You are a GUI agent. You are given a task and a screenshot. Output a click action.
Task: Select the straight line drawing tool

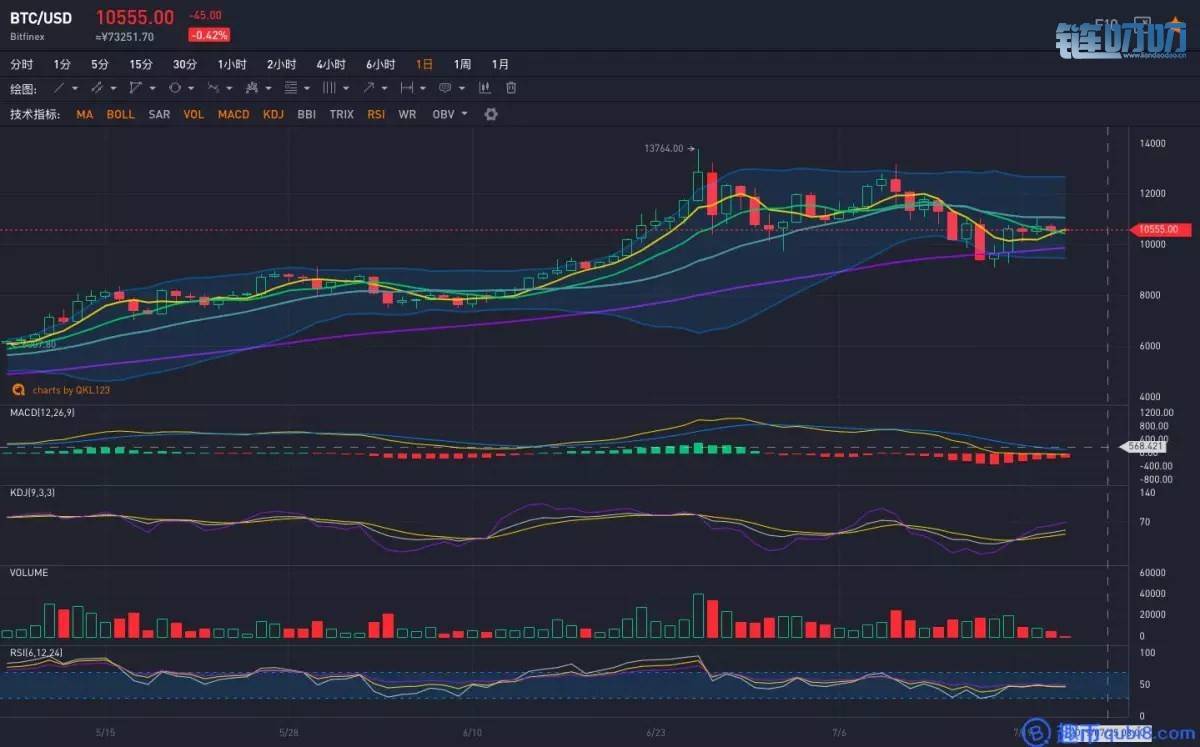[x=59, y=88]
